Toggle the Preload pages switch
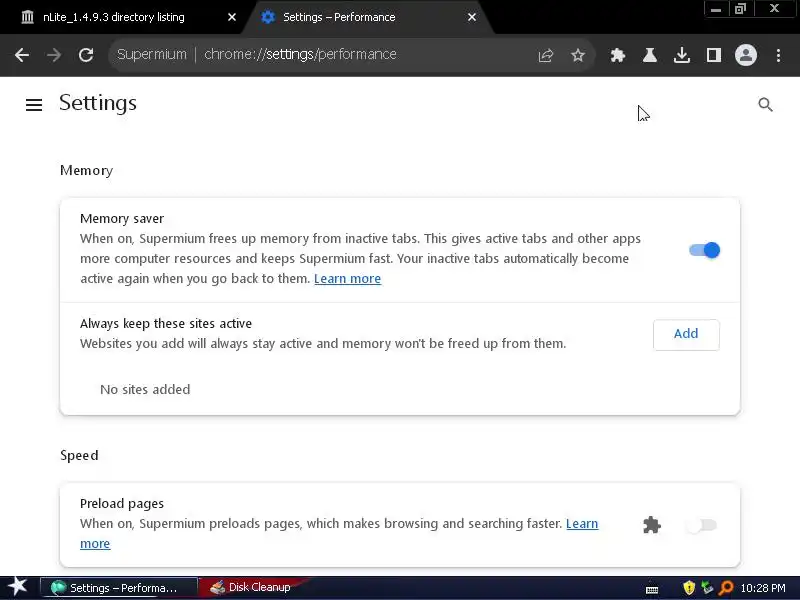Image resolution: width=800 pixels, height=600 pixels. point(702,526)
